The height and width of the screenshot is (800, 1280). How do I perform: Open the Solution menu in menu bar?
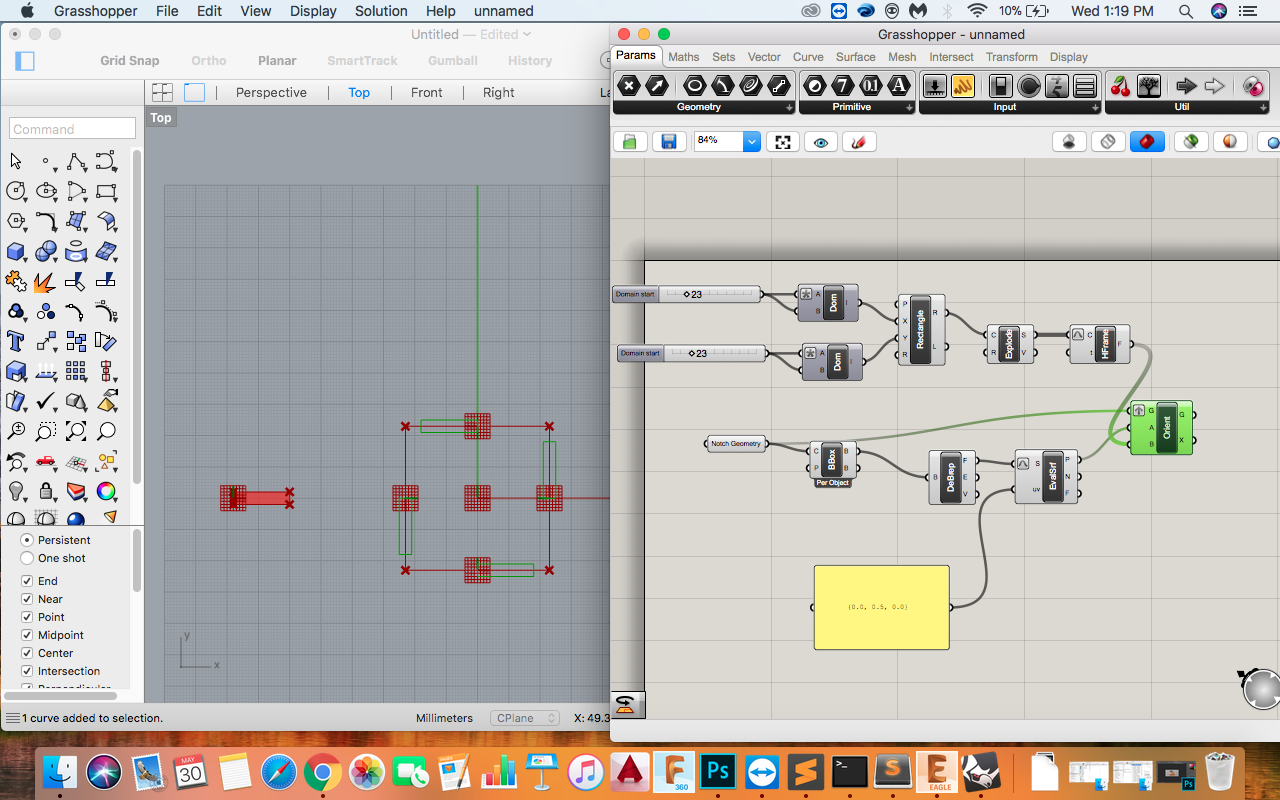[381, 11]
